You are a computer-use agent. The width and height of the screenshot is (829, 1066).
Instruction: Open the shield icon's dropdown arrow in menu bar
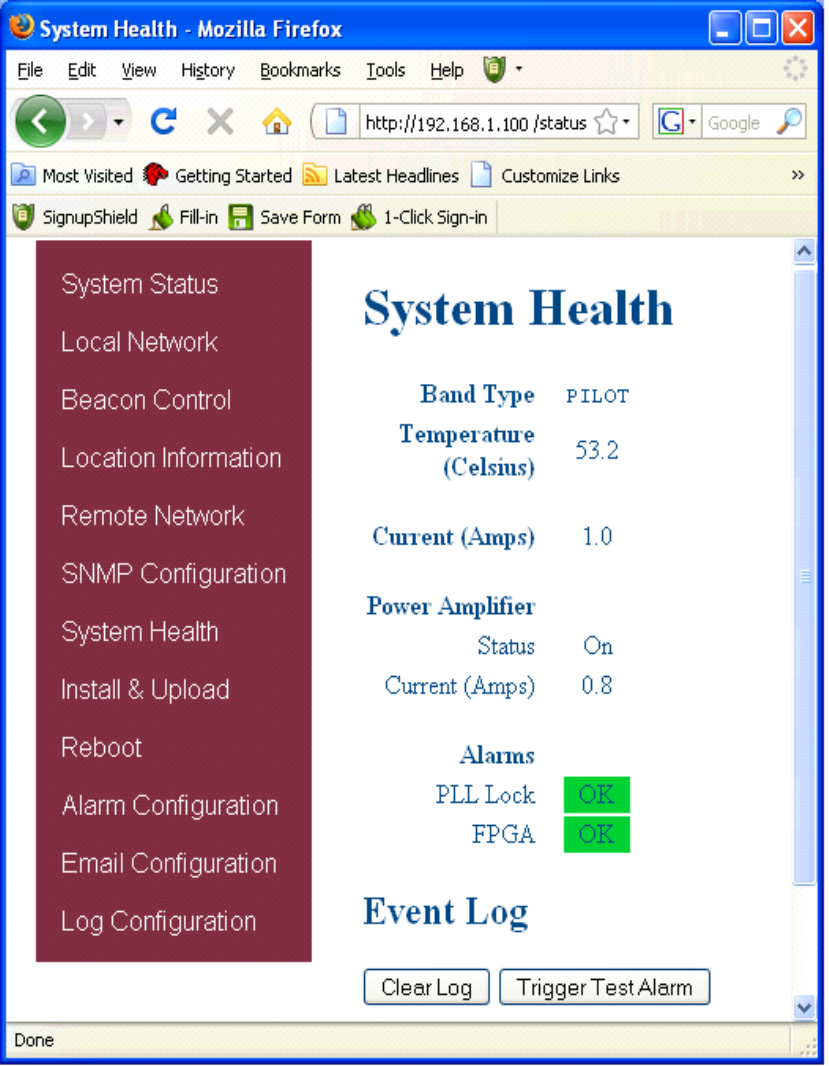pos(519,69)
